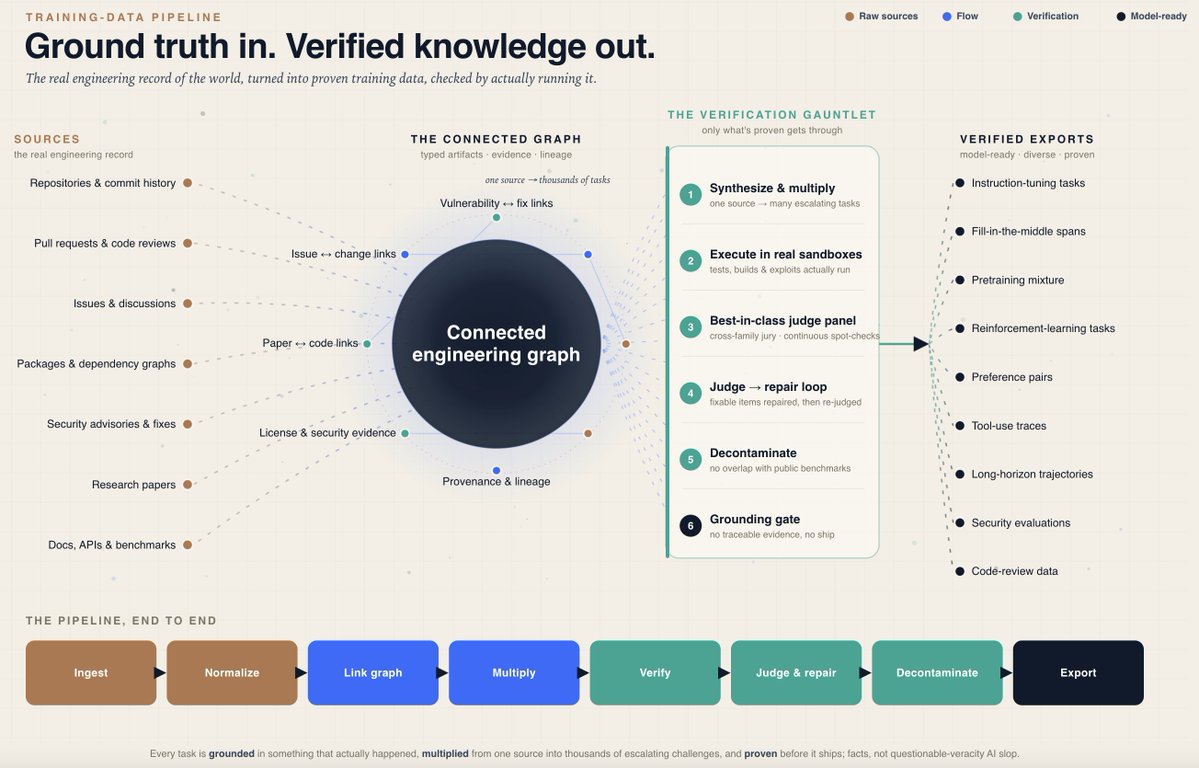The image size is (1199, 768).
Task: Click 'Docs, APIs & benchmarks' label
Action: [x=112, y=545]
